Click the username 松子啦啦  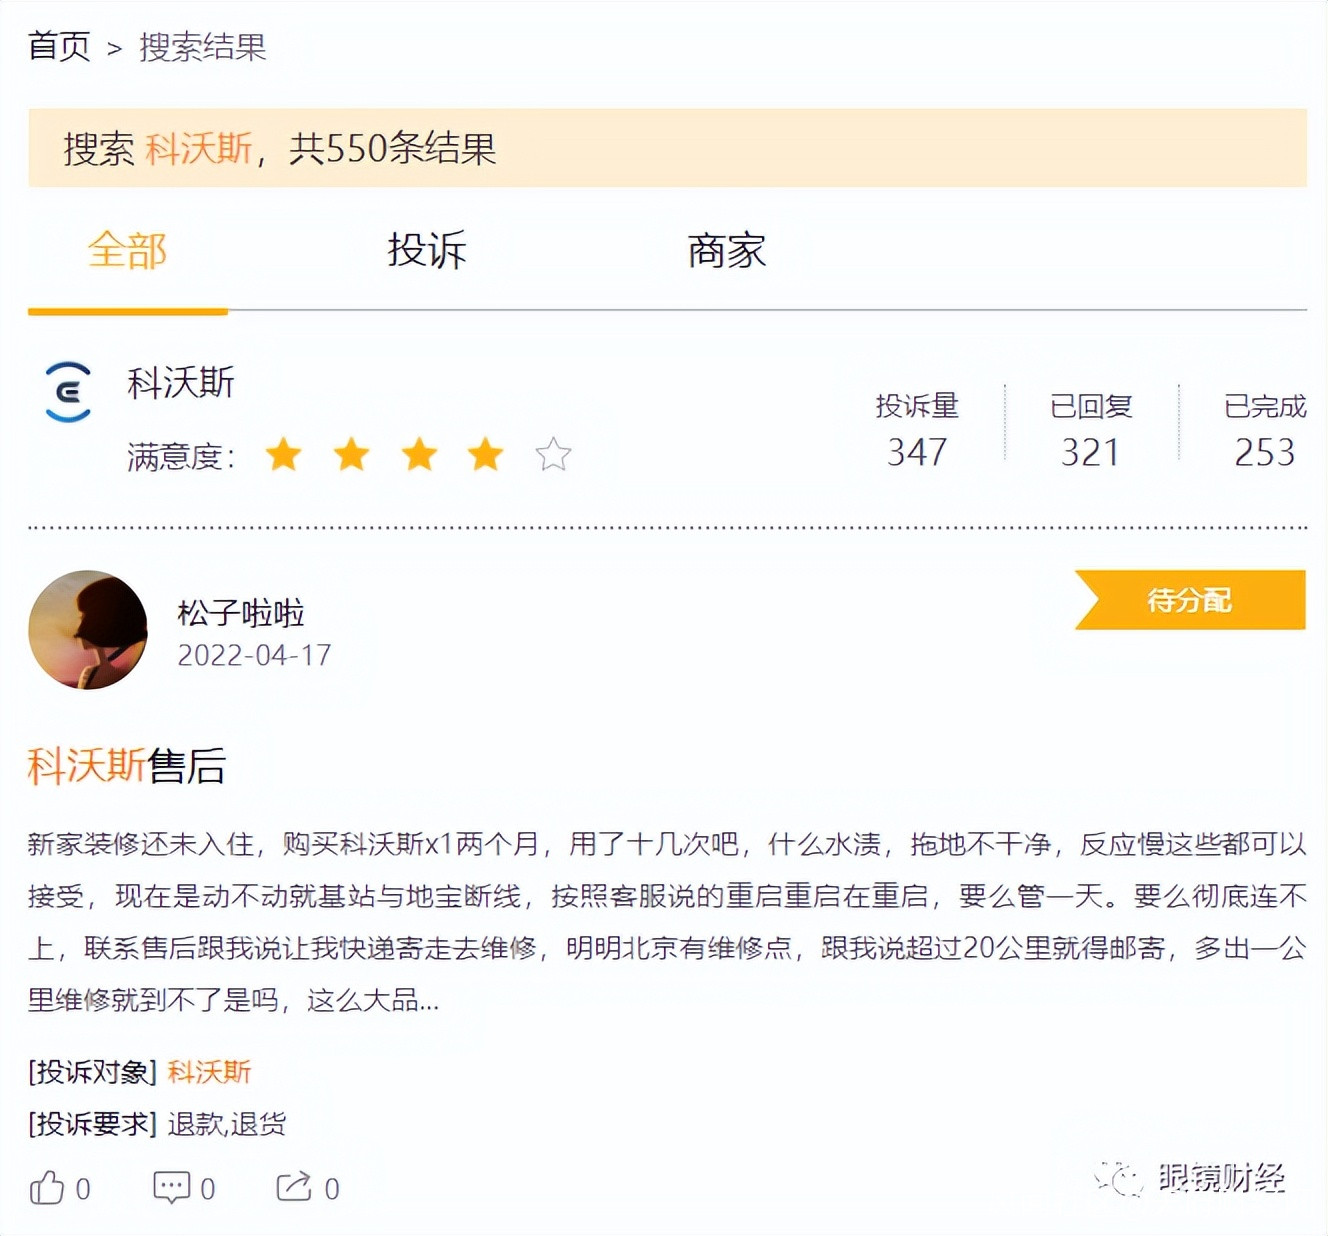[x=241, y=612]
